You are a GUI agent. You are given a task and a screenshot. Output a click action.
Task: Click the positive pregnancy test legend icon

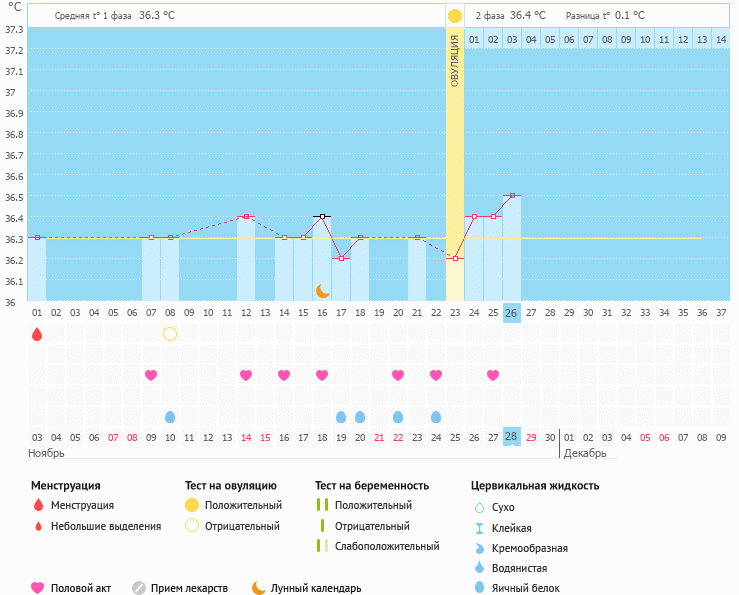point(322,505)
